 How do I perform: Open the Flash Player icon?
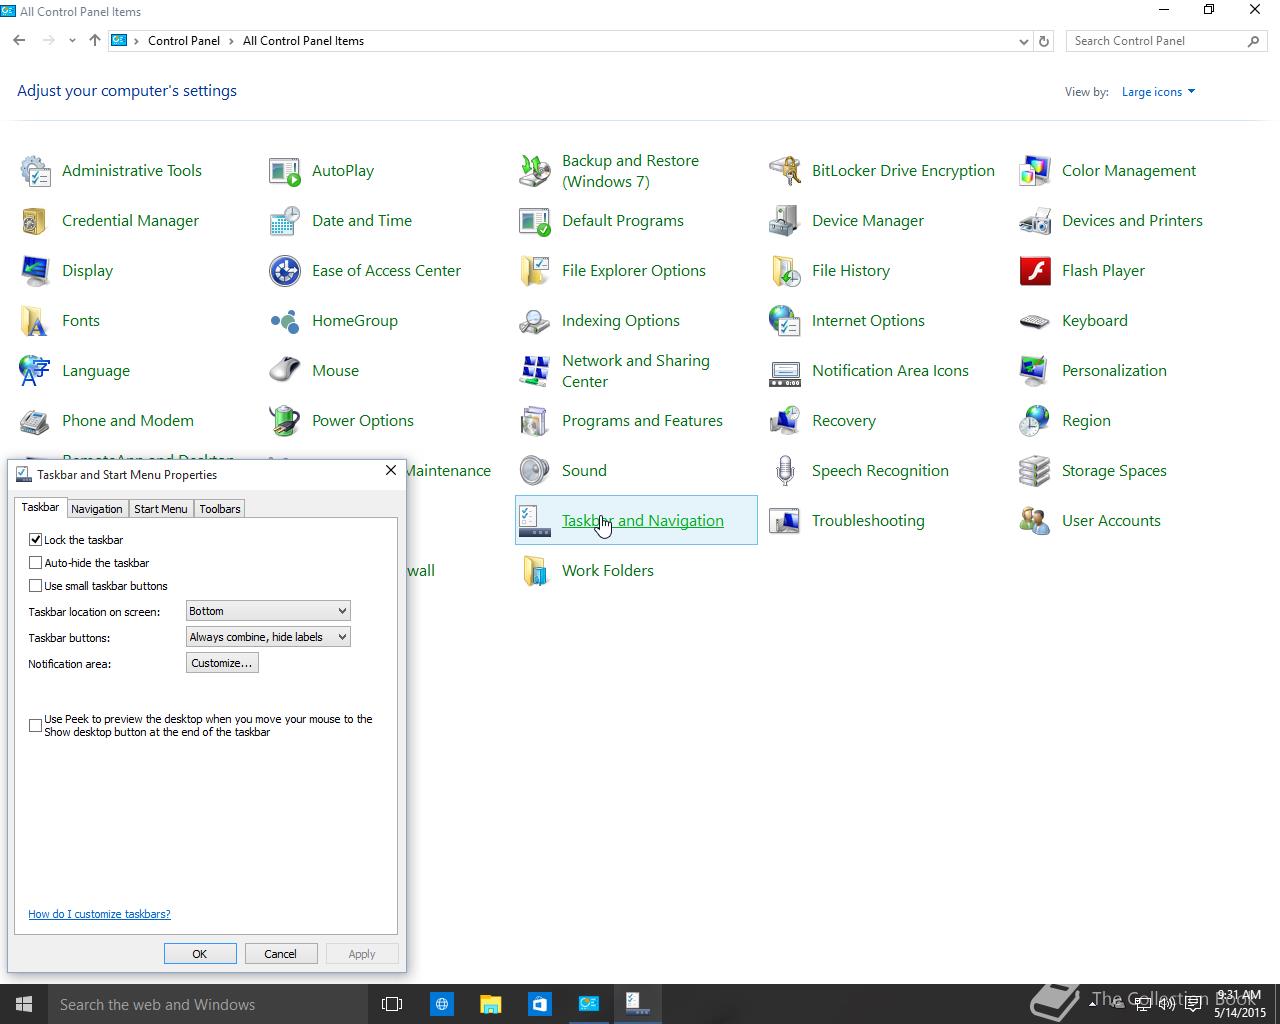1035,271
